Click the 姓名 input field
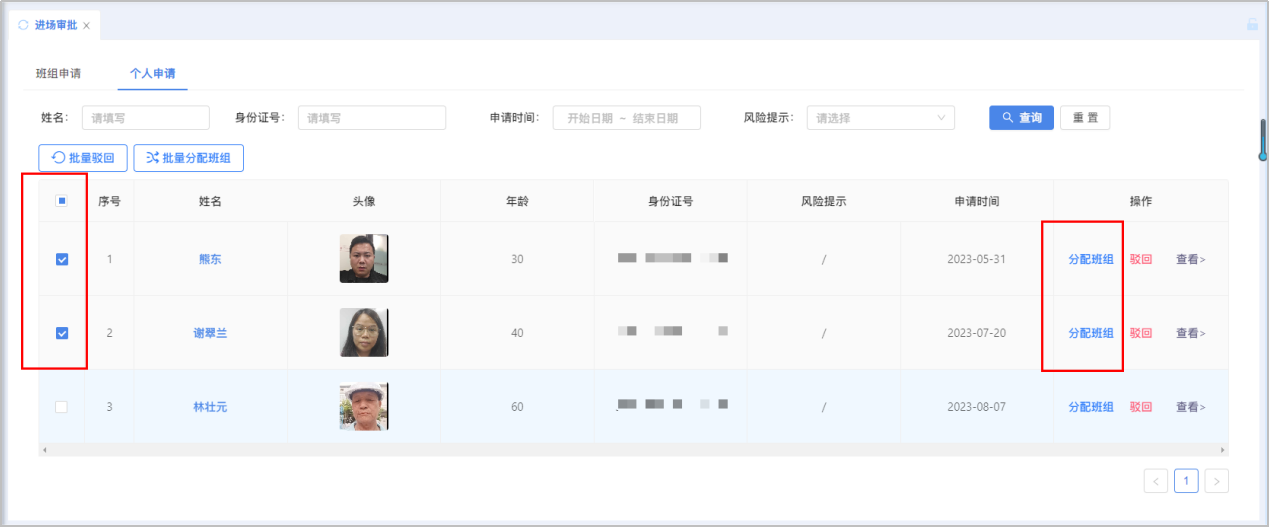1271x529 pixels. click(145, 118)
